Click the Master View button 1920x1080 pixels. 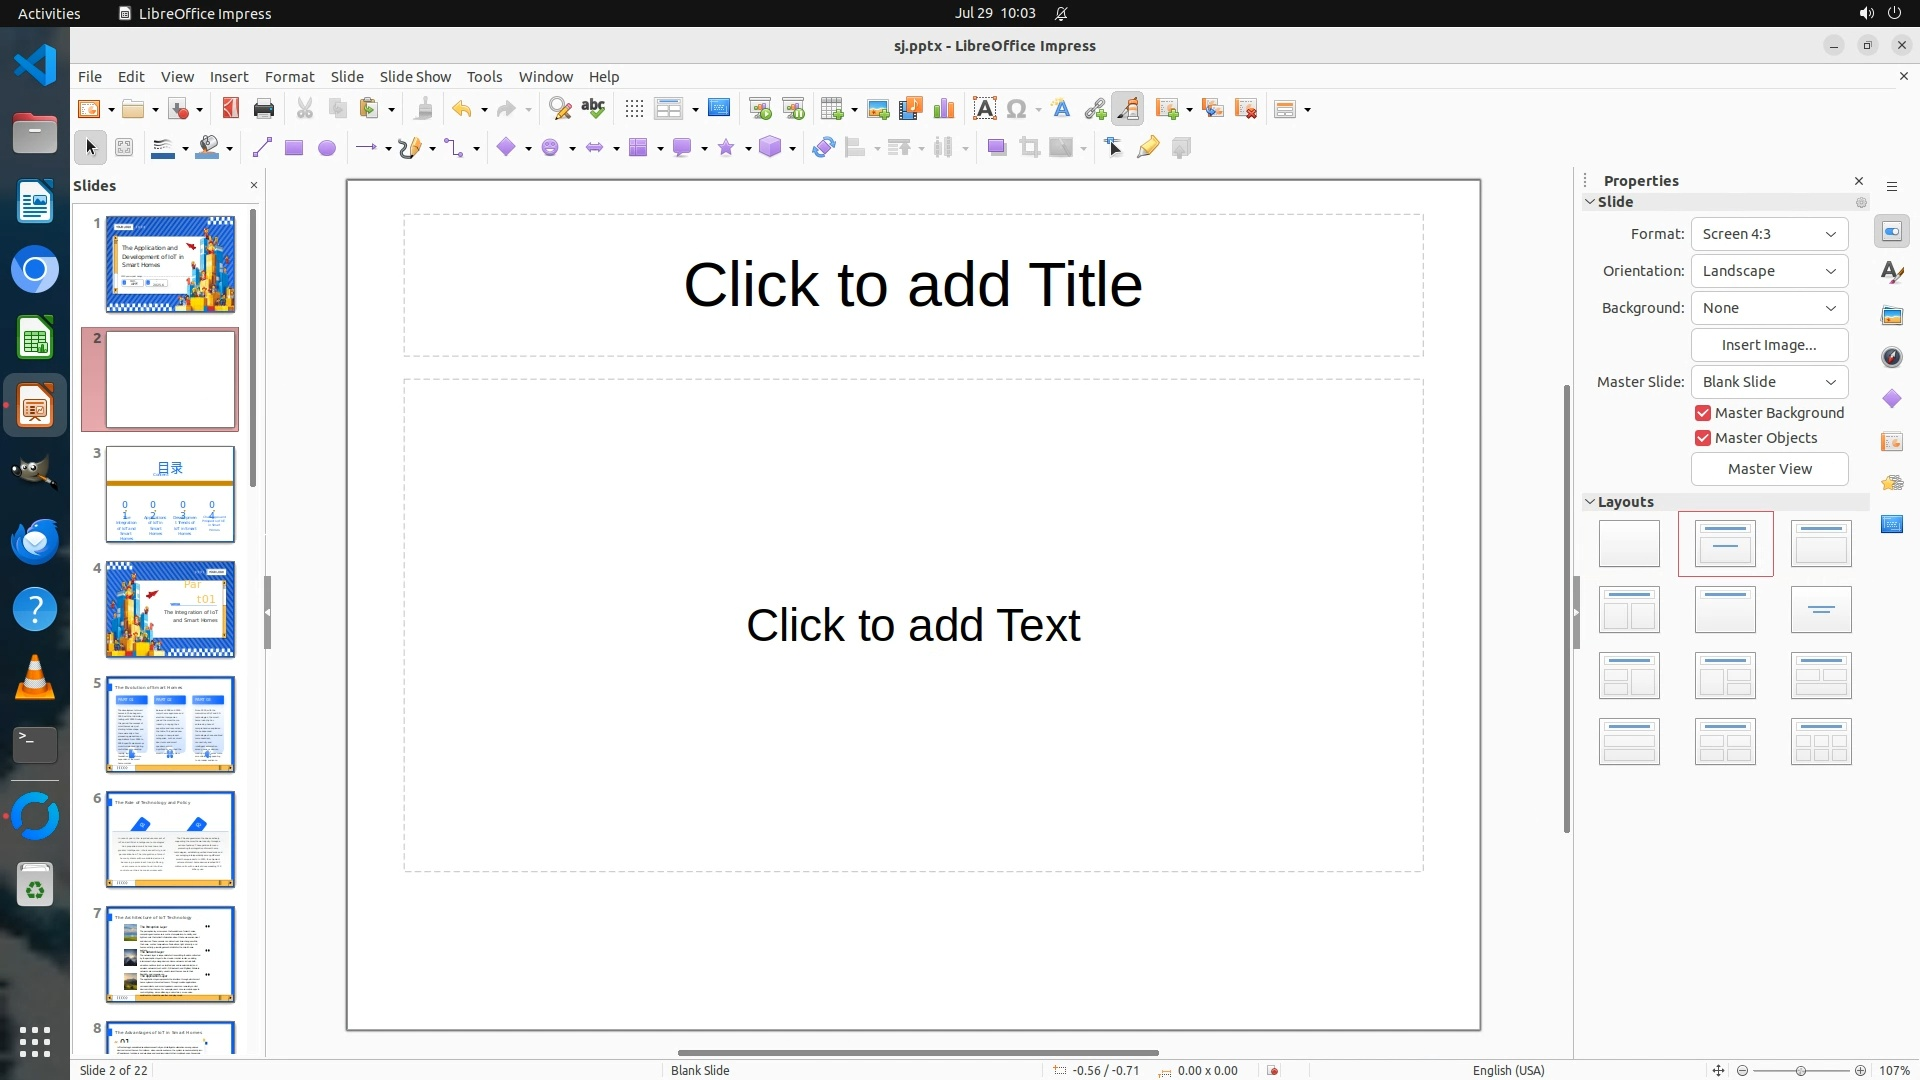(1769, 469)
